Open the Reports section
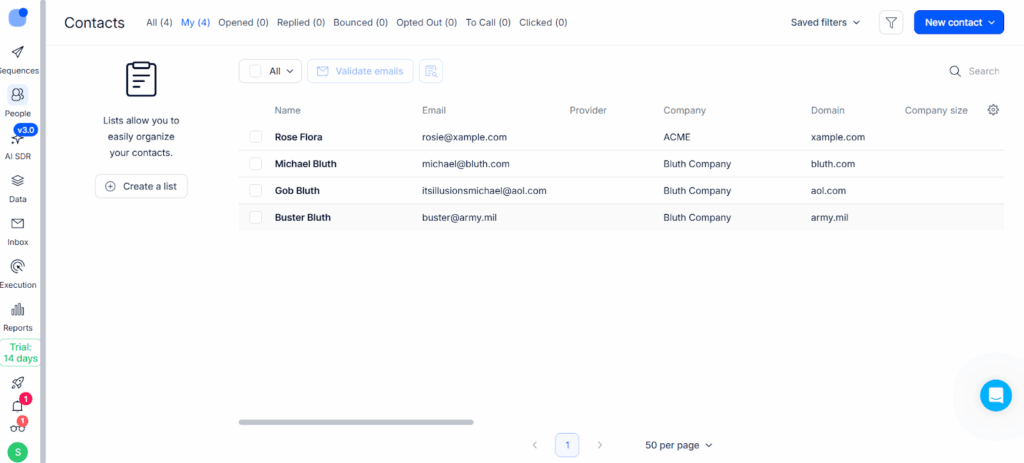 click(18, 317)
